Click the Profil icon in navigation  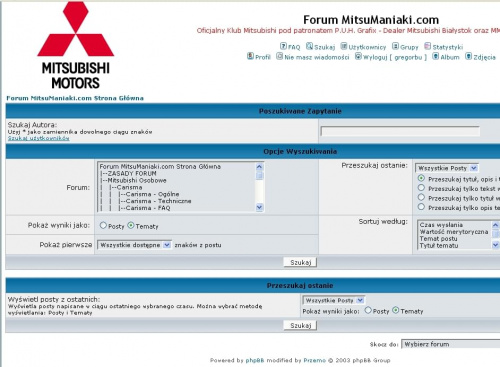tap(250, 56)
